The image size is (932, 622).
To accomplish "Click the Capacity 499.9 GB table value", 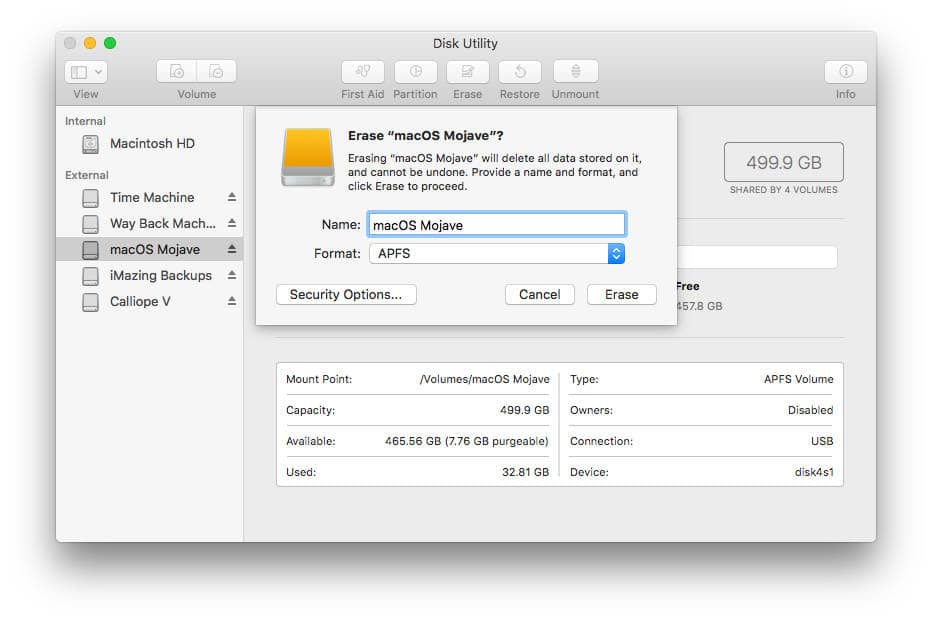I will (x=524, y=410).
